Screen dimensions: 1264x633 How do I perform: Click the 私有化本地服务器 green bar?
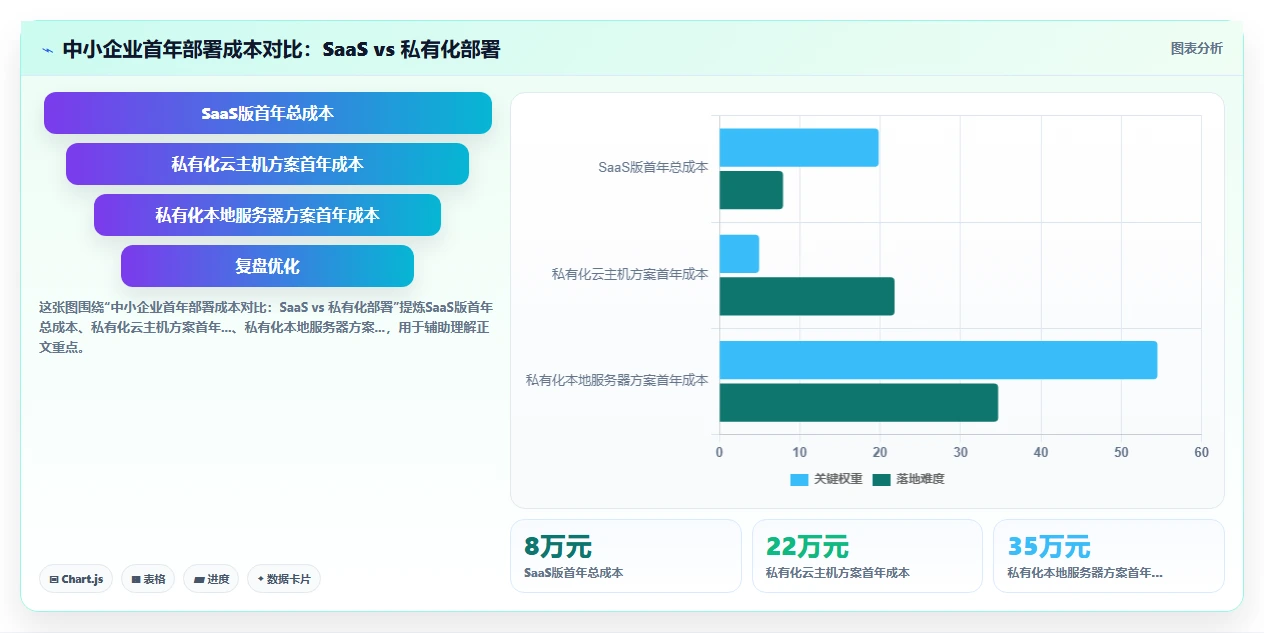click(x=859, y=402)
